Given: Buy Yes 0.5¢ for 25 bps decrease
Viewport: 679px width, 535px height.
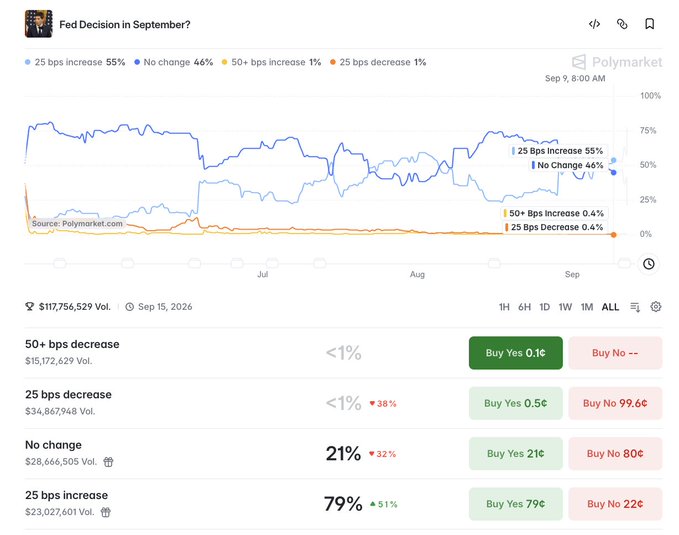Looking at the screenshot, I should 516,403.
